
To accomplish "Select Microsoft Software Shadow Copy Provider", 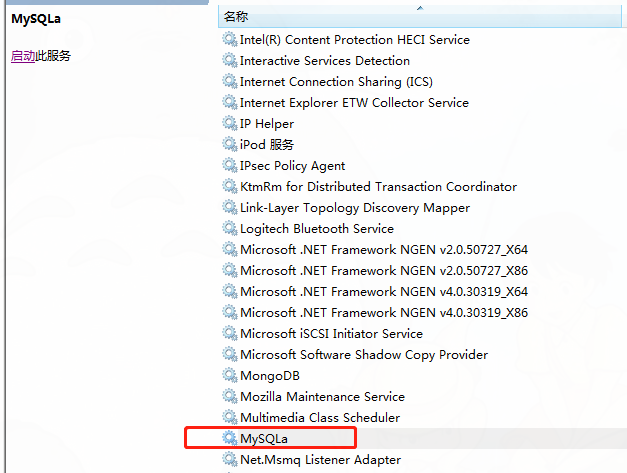I will 364,355.
